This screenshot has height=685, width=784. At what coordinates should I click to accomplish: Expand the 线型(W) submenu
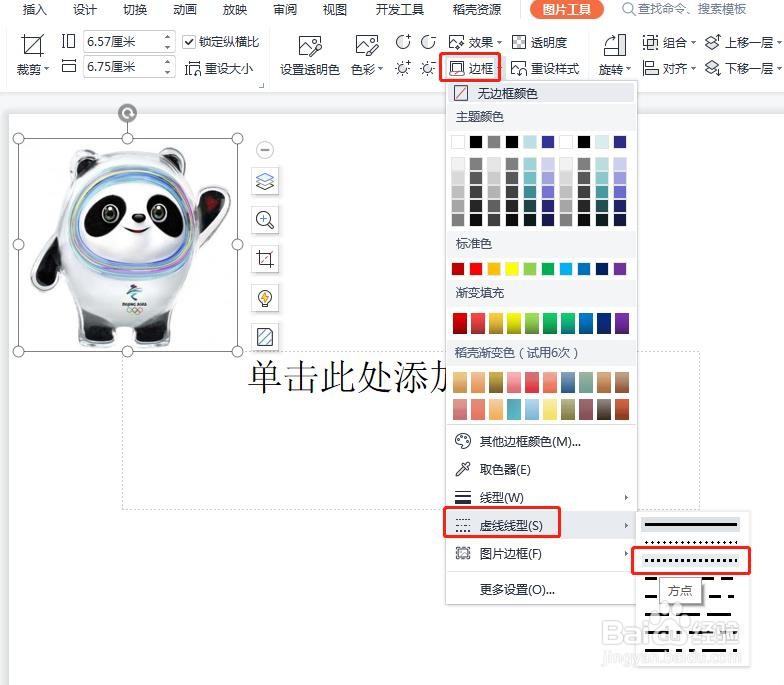pyautogui.click(x=540, y=497)
